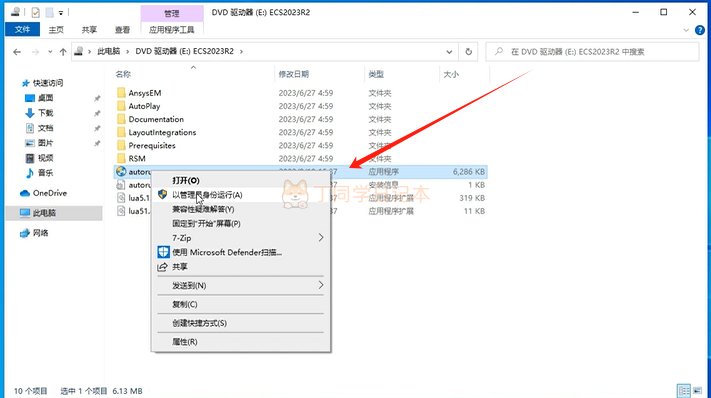Choose 打开(O) in the context menu

(x=241, y=180)
